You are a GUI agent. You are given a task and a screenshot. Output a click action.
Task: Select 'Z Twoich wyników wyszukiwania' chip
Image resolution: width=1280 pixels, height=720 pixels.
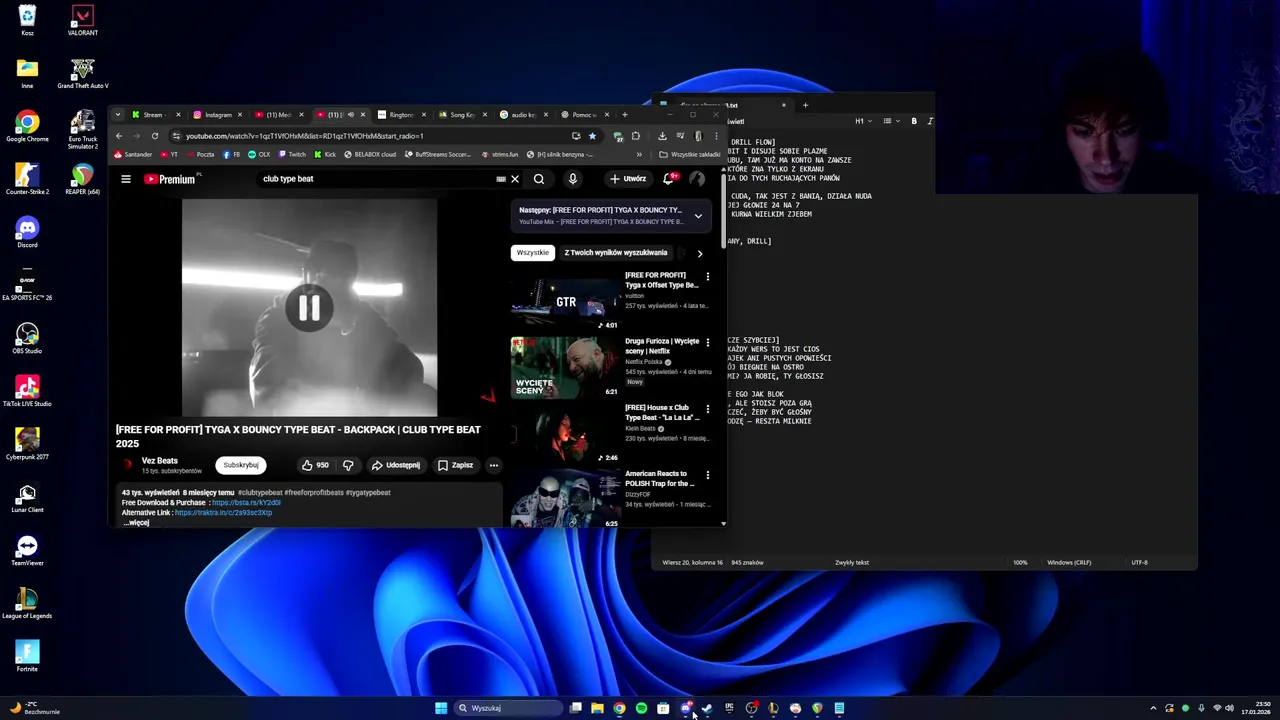tap(616, 253)
